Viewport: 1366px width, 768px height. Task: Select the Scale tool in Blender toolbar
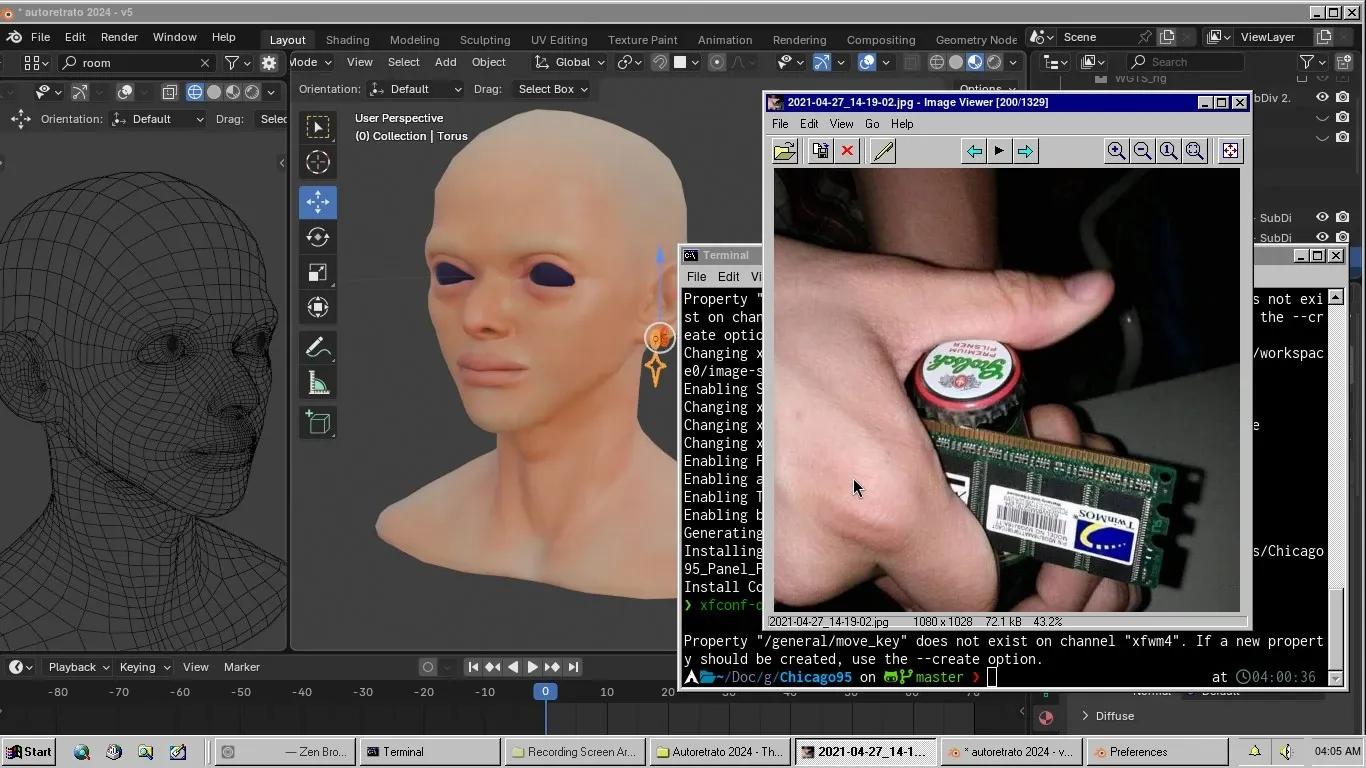[x=318, y=272]
